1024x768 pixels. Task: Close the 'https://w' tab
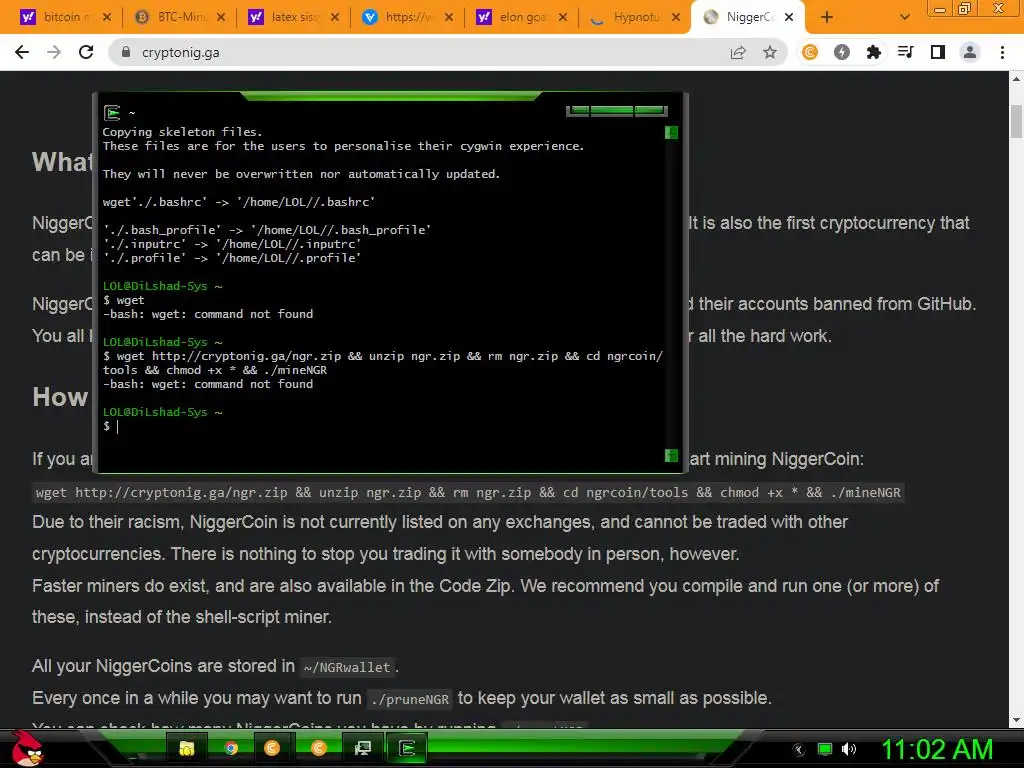[449, 17]
